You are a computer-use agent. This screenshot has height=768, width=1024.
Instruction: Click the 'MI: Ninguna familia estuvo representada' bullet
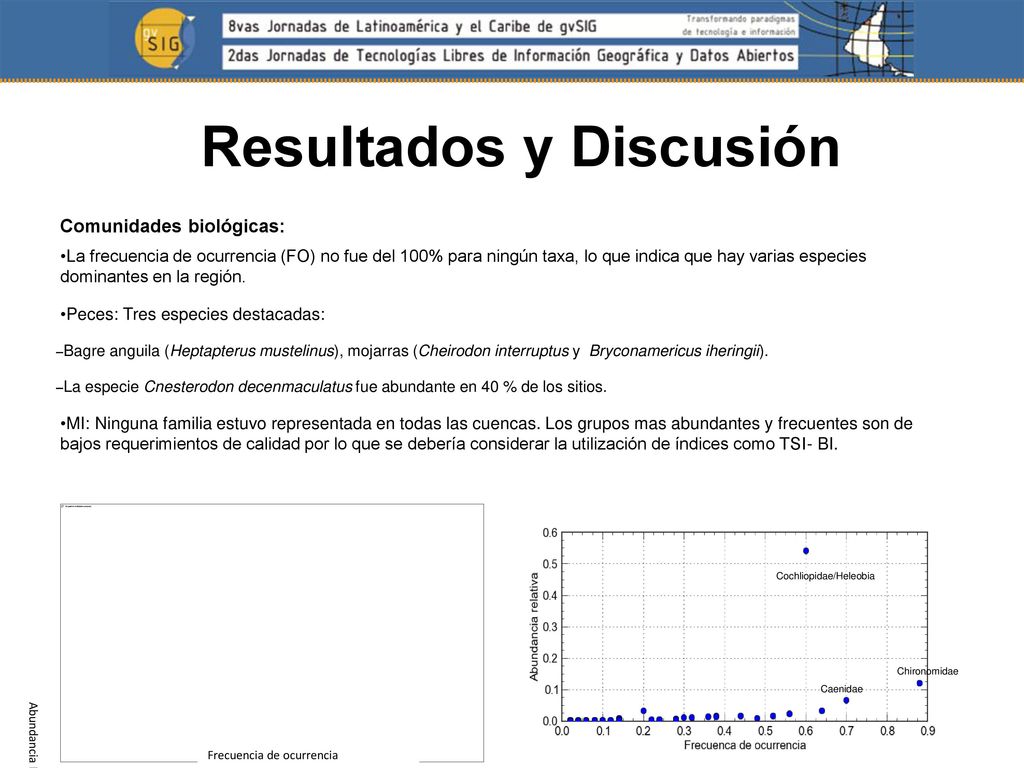(486, 434)
